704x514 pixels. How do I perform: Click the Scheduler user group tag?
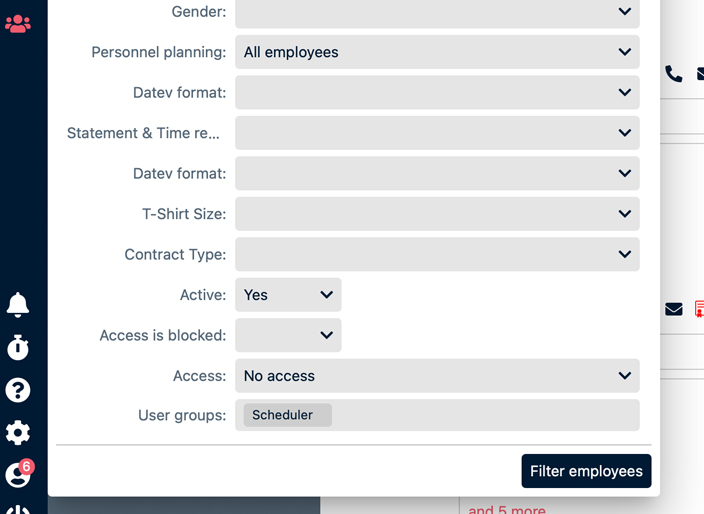click(283, 415)
